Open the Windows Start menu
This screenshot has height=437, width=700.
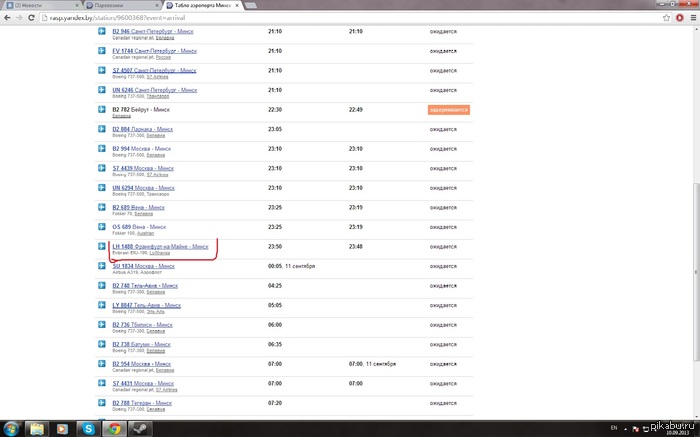point(10,429)
